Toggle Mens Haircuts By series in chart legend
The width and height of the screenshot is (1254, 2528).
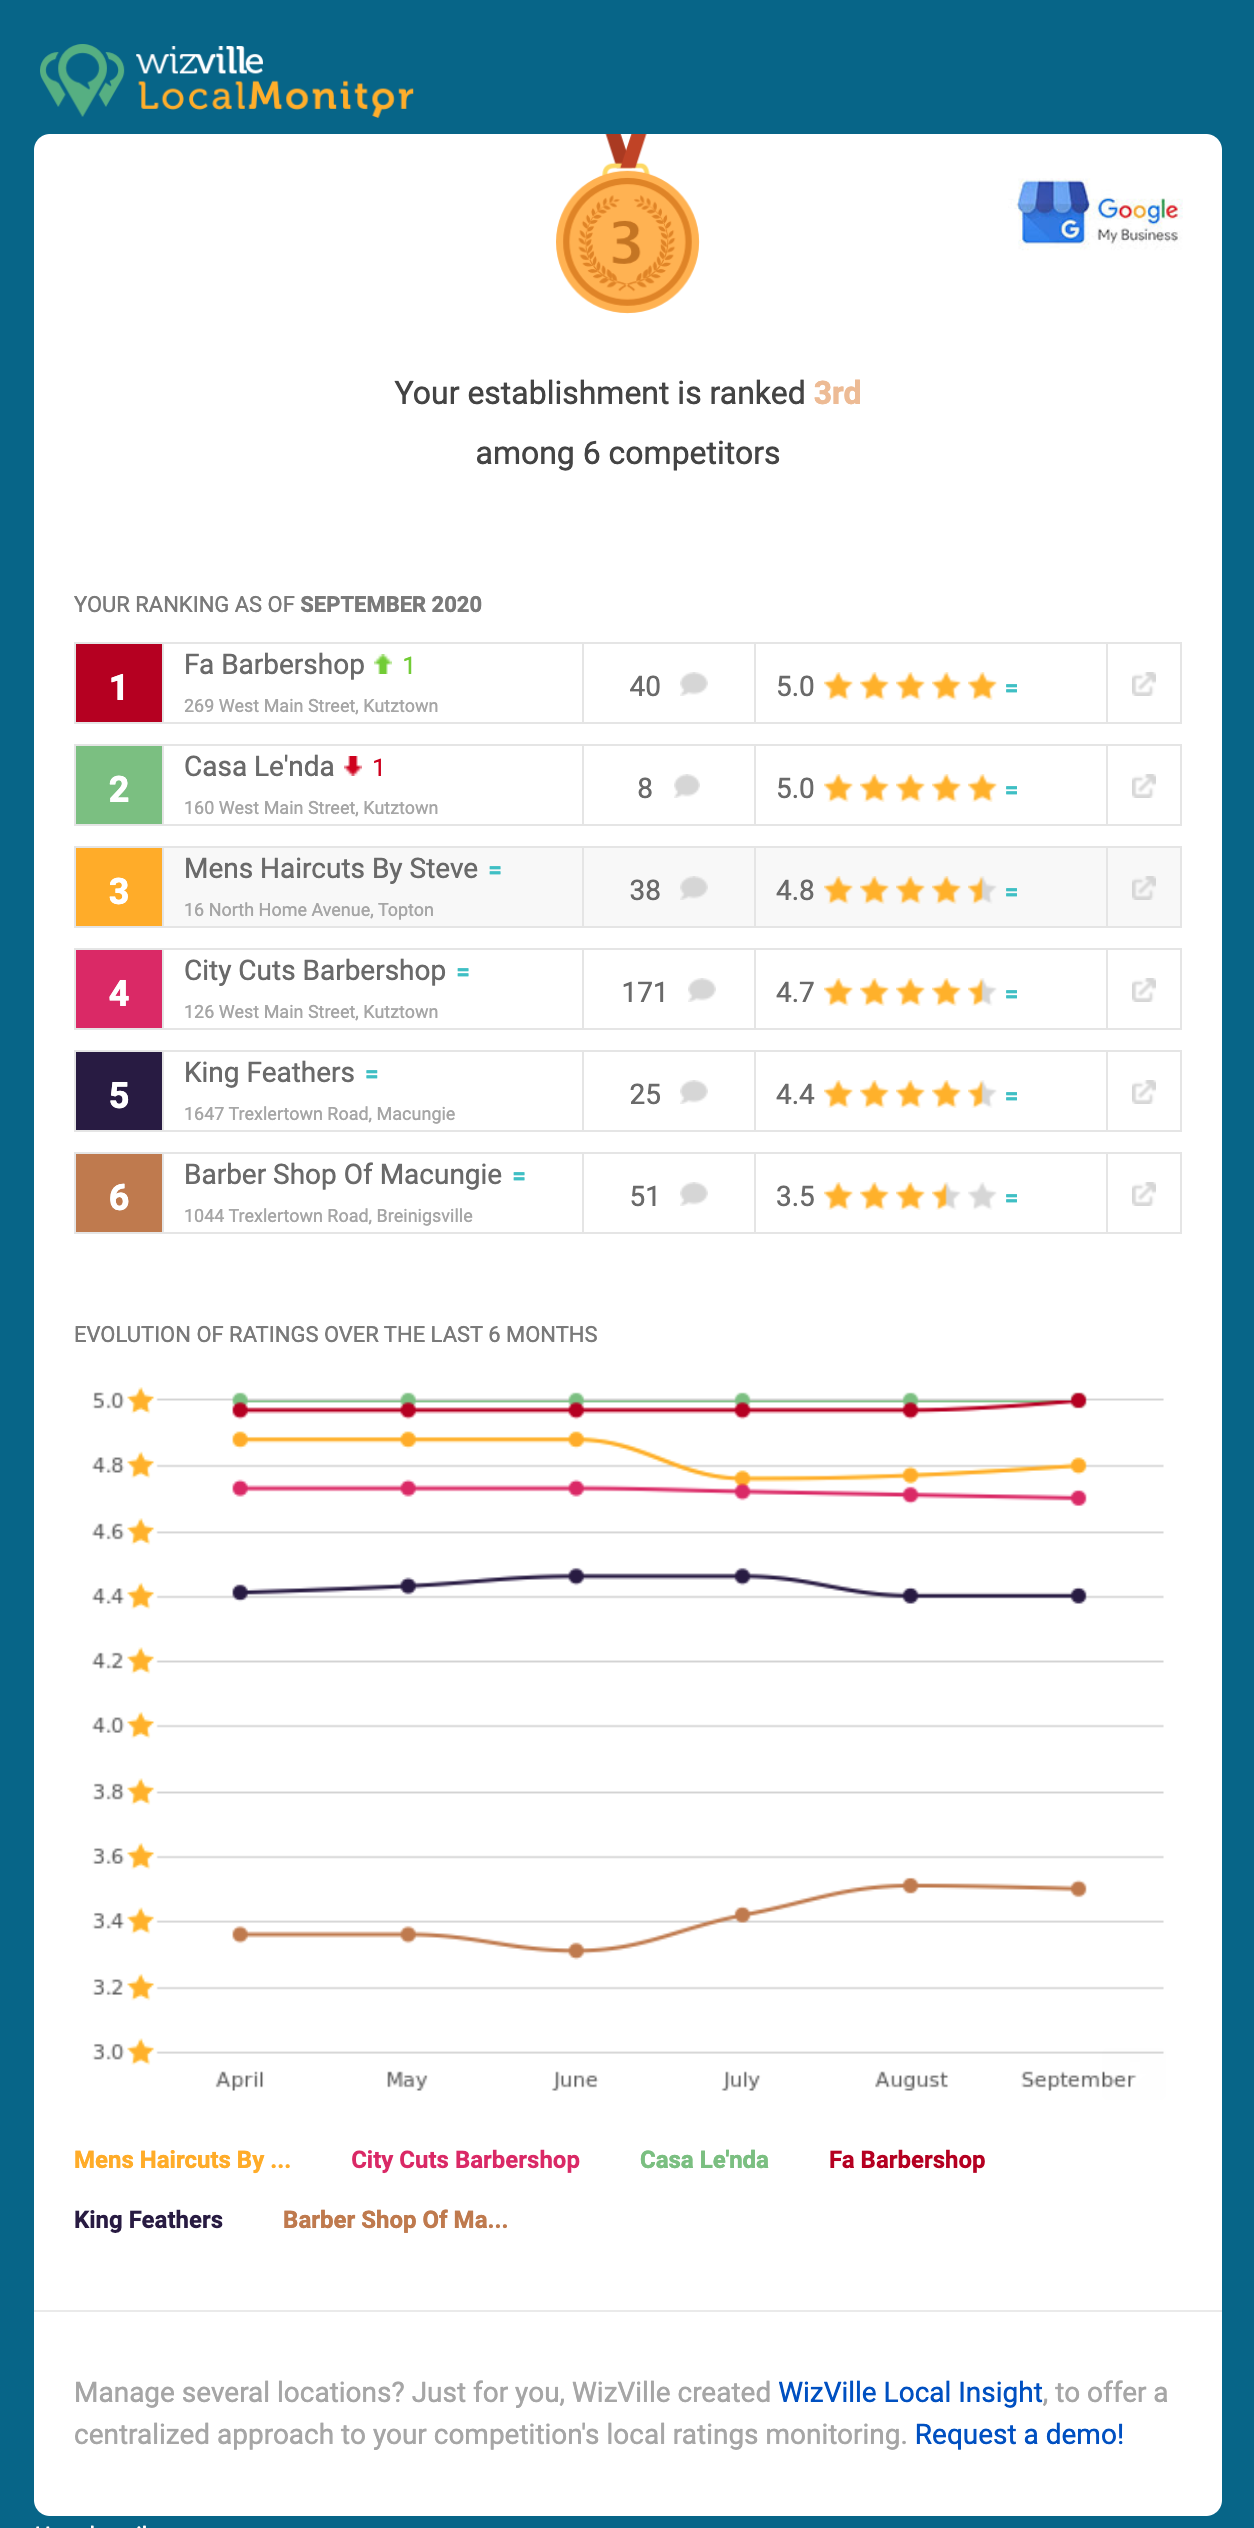[182, 2160]
